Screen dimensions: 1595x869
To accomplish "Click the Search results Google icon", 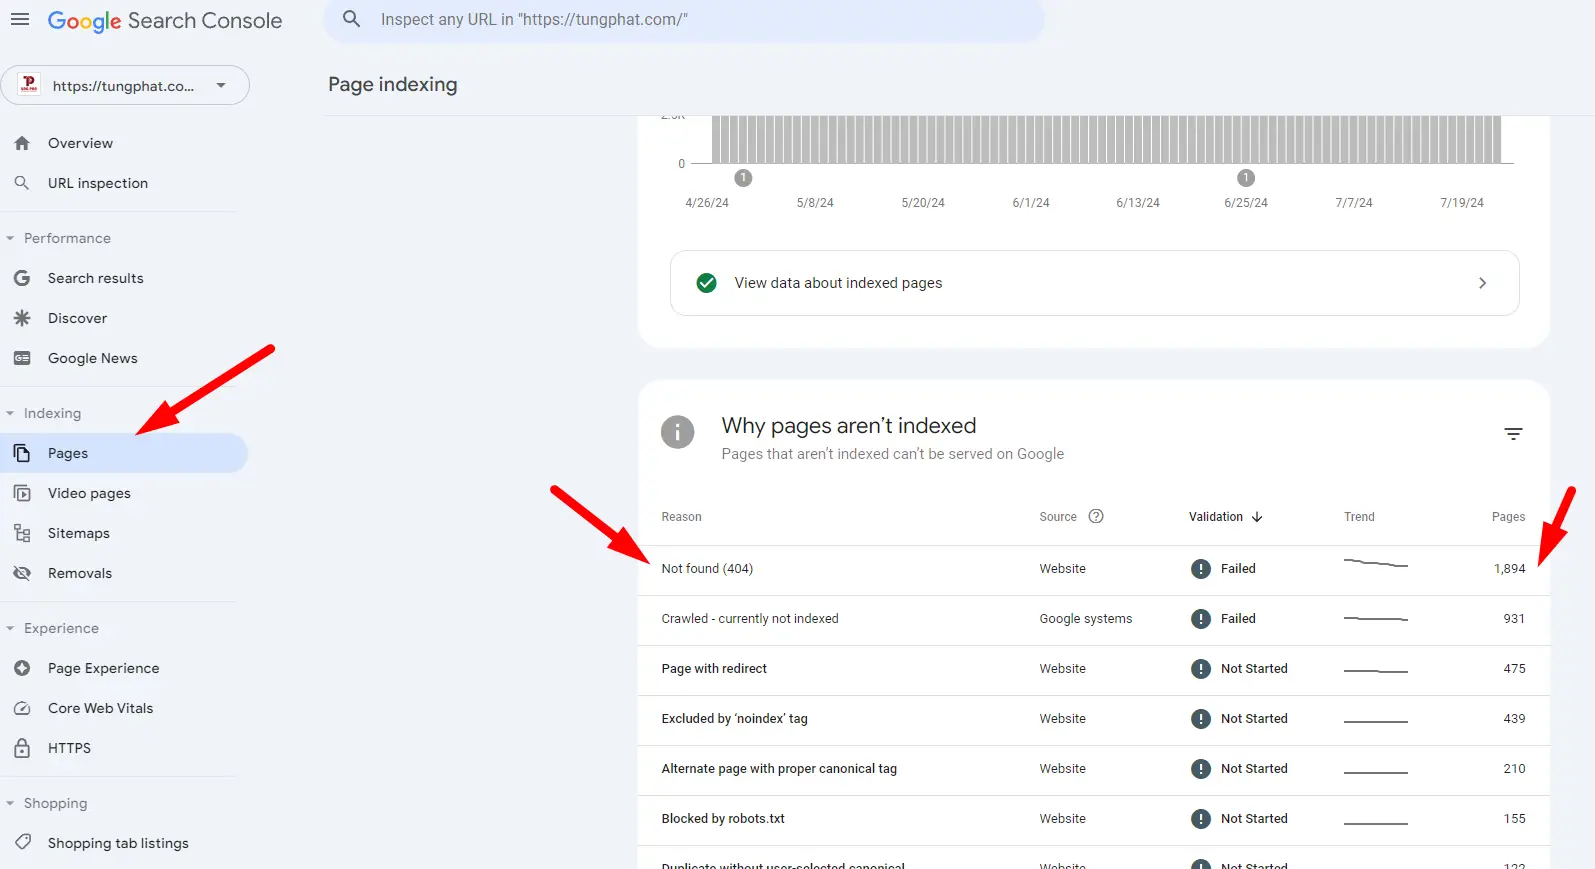I will (x=22, y=278).
